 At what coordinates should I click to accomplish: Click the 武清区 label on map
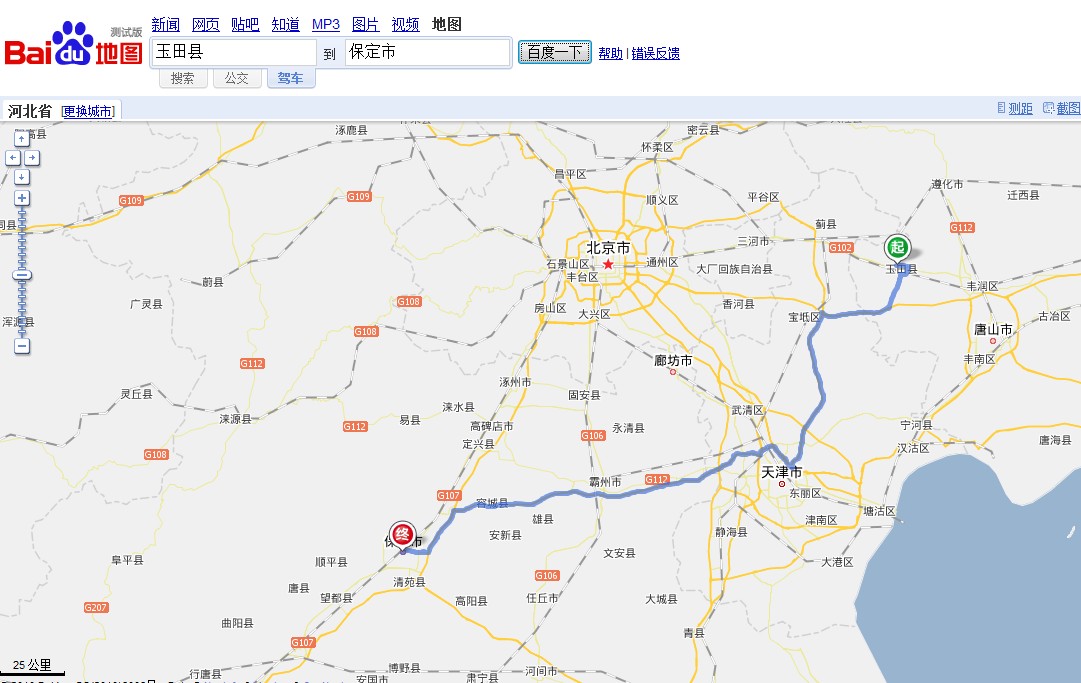click(x=748, y=410)
